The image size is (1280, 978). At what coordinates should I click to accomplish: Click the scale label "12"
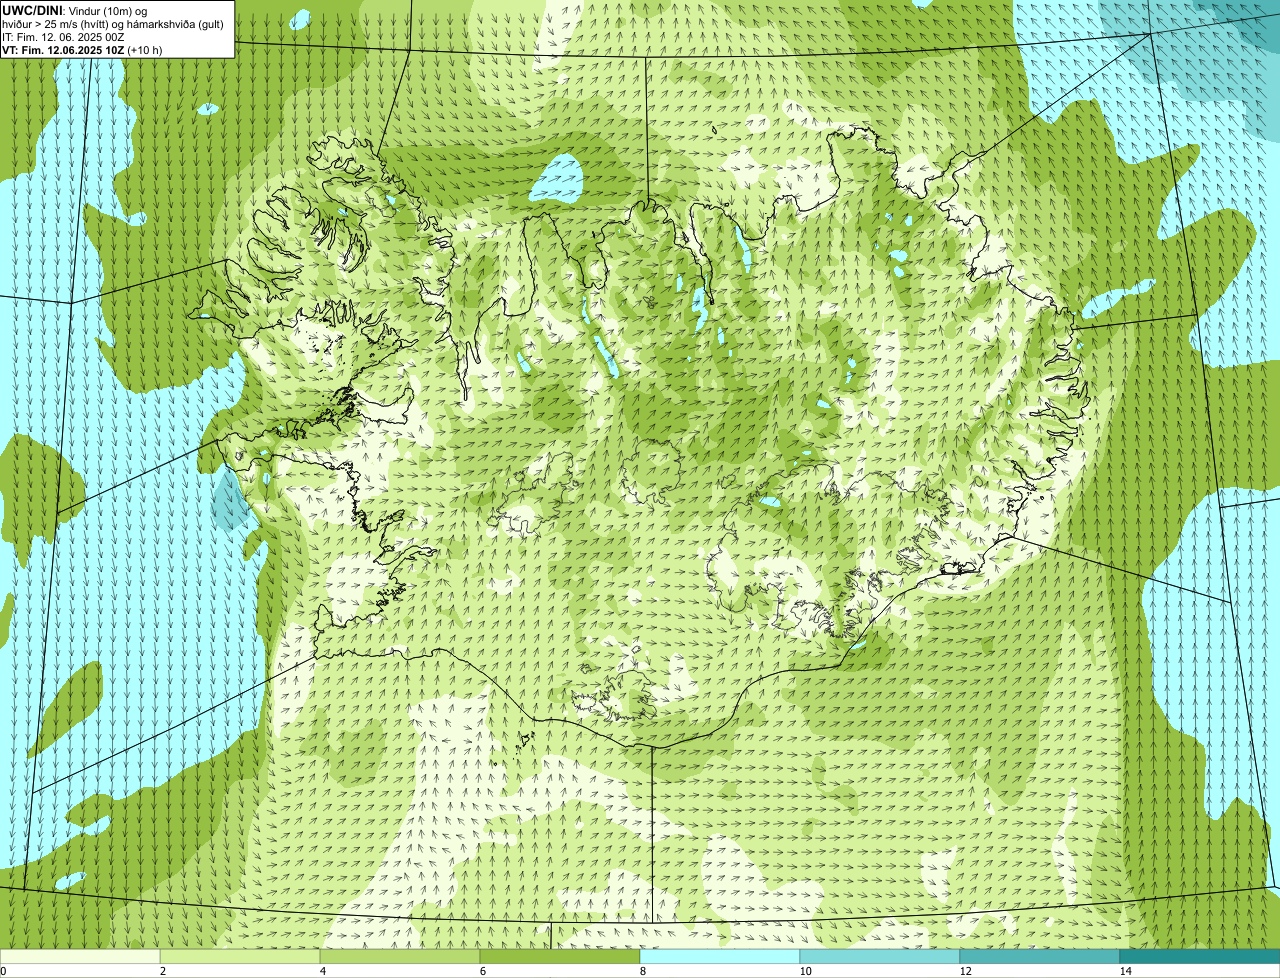tap(965, 971)
